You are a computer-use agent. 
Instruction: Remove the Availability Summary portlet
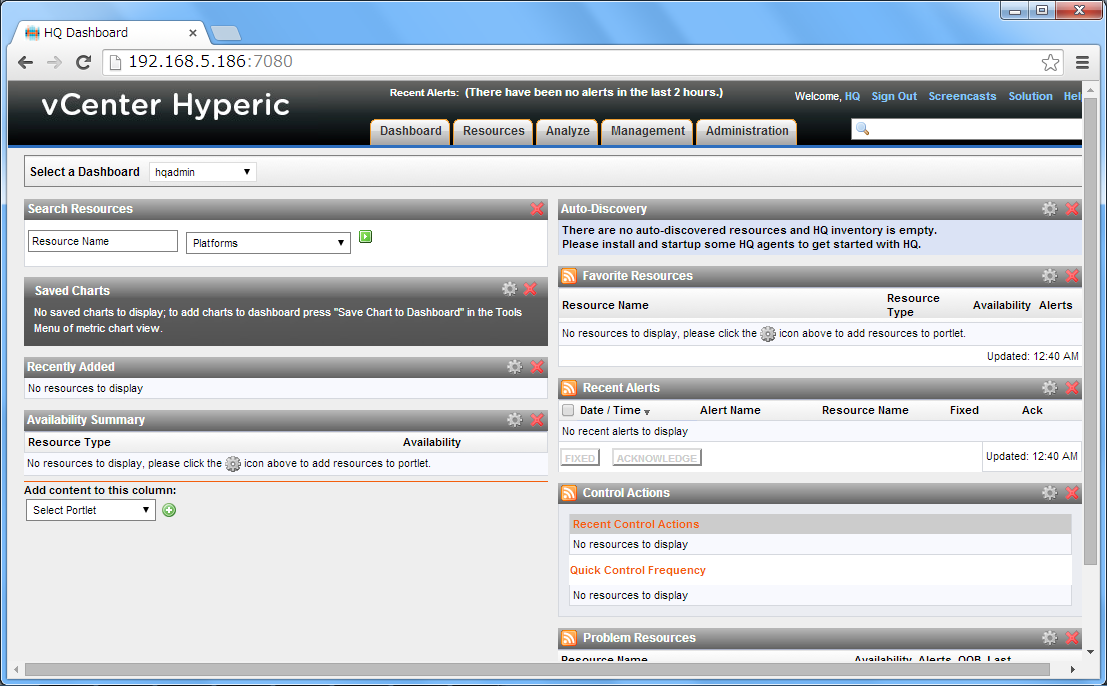pos(537,420)
